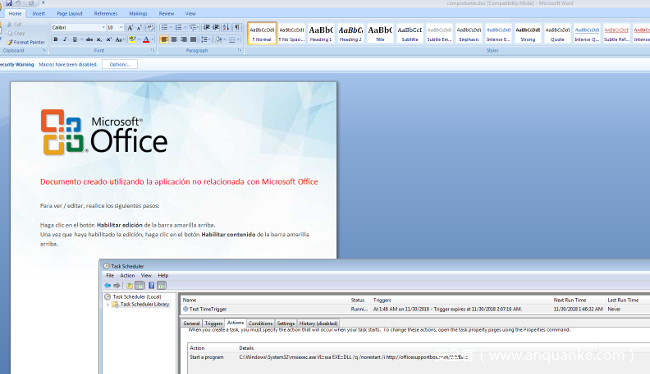Click the Save icon in quick access toolbar
Viewport: 650px width, 374px height.
point(9,3)
